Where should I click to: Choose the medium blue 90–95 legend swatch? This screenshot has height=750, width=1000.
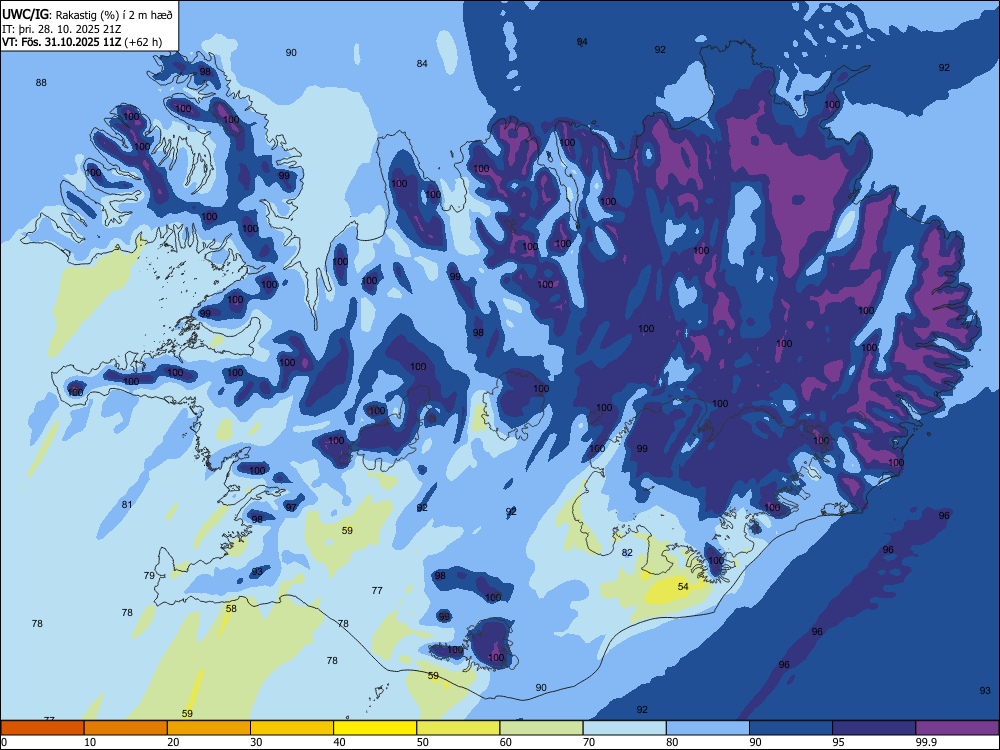click(x=791, y=728)
